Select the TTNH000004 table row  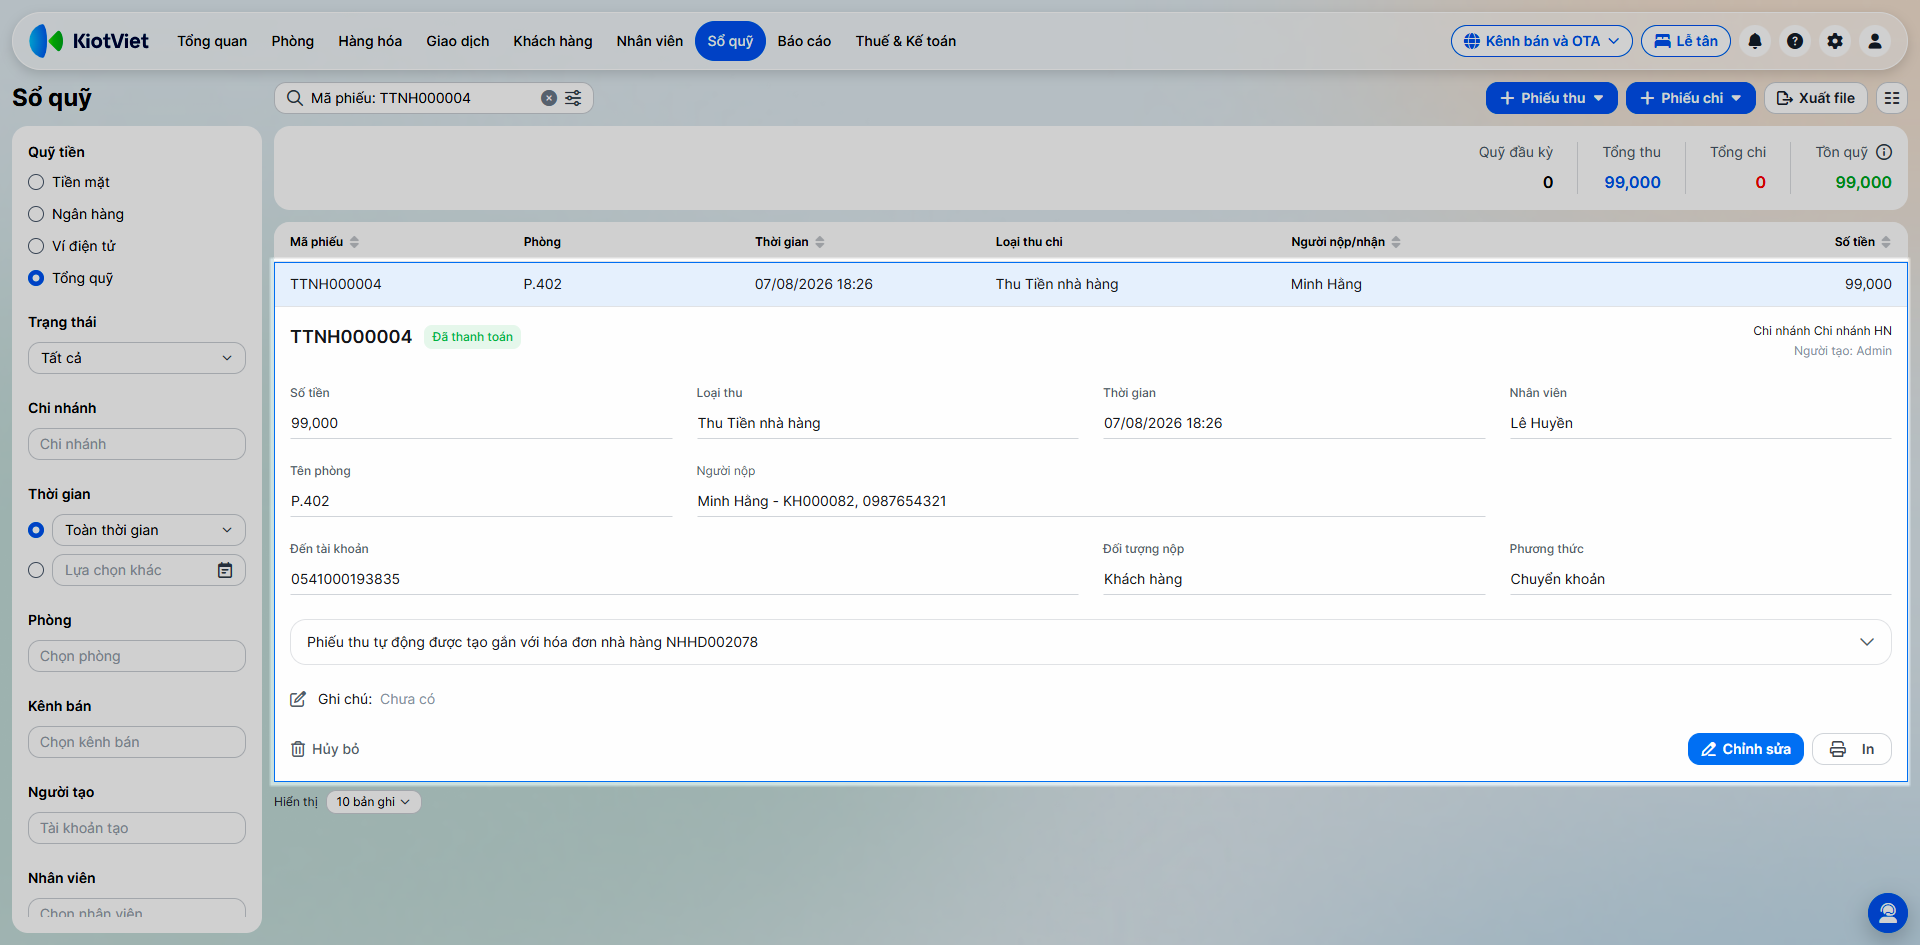click(x=1090, y=284)
